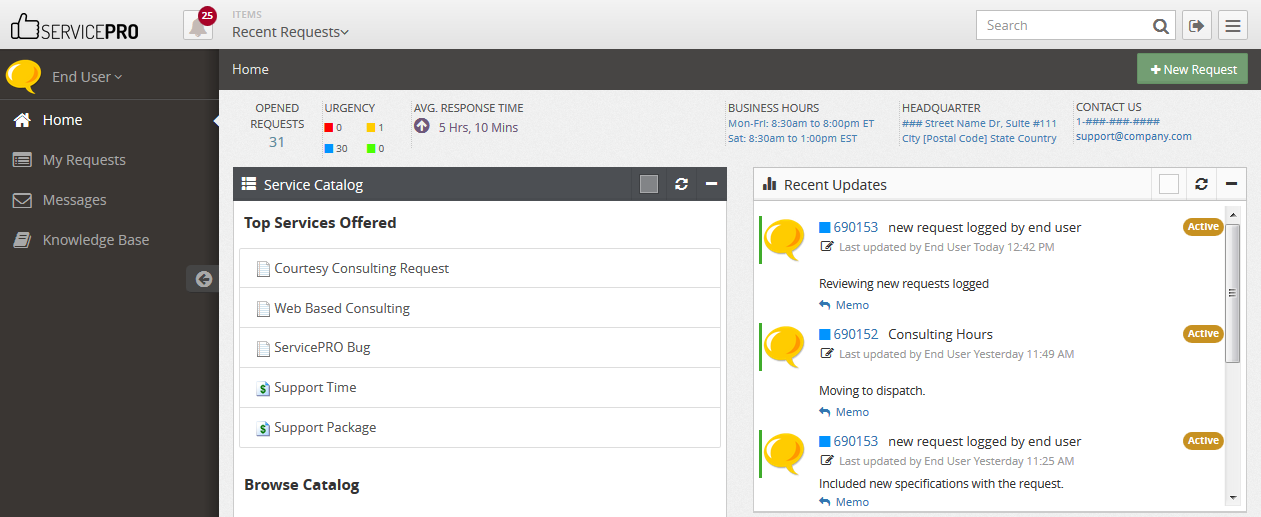Open the hamburger menu in top bar
This screenshot has width=1261, height=517.
[1233, 26]
